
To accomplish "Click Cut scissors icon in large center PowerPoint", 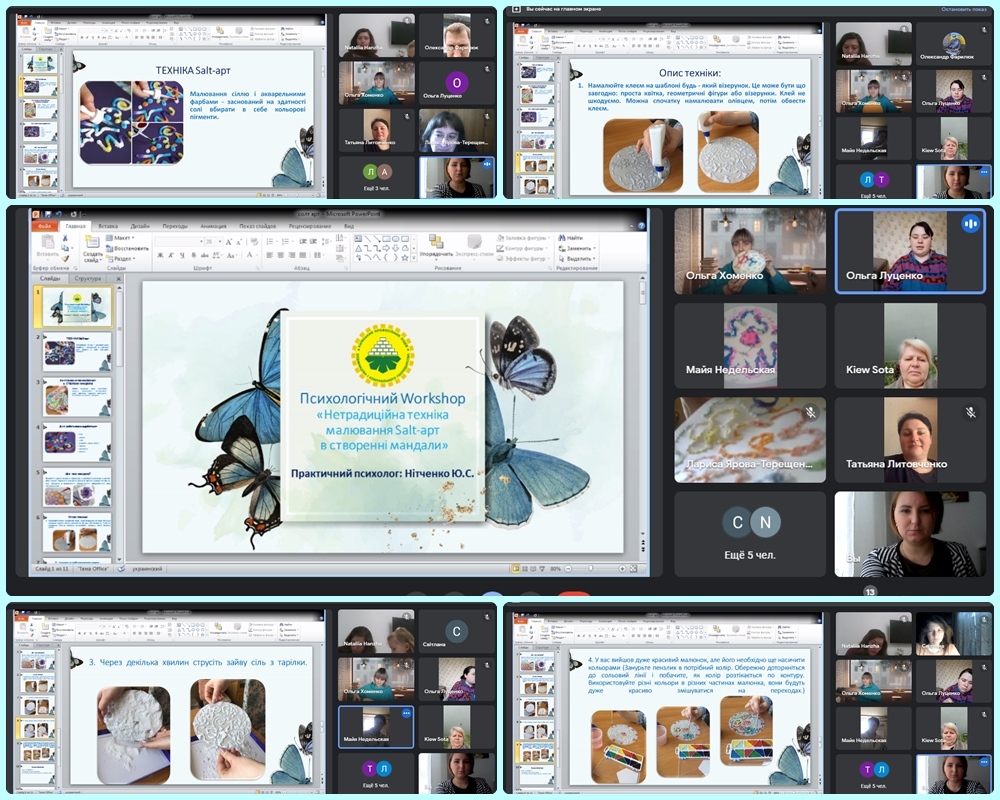I will click(65, 238).
